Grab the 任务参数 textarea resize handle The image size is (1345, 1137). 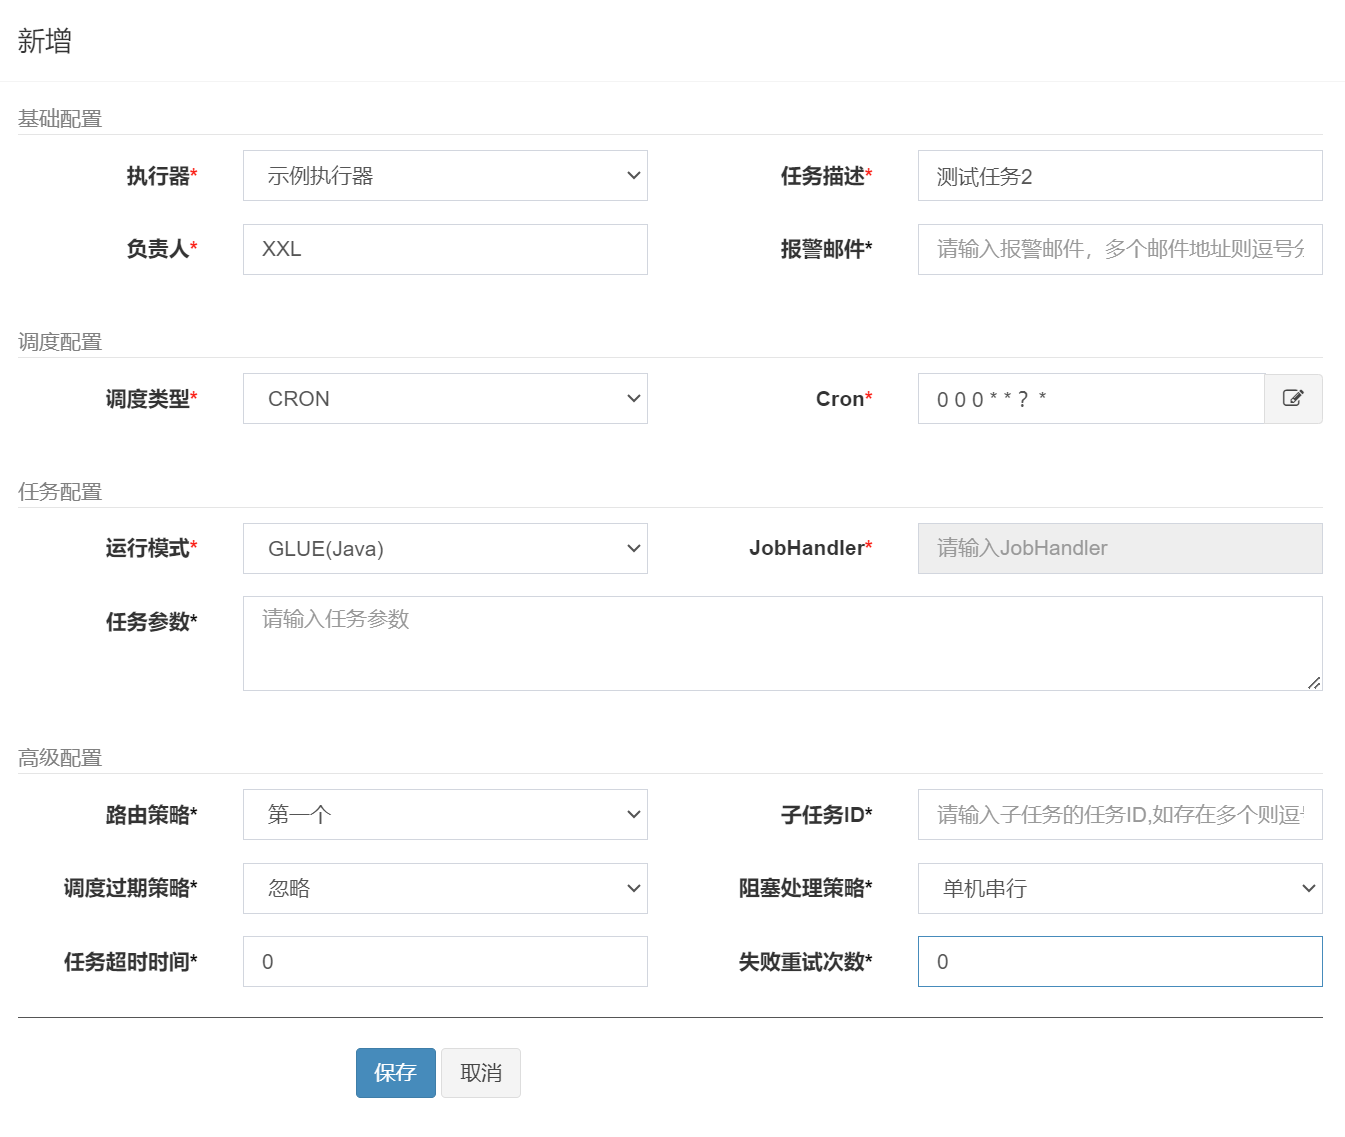[1314, 683]
